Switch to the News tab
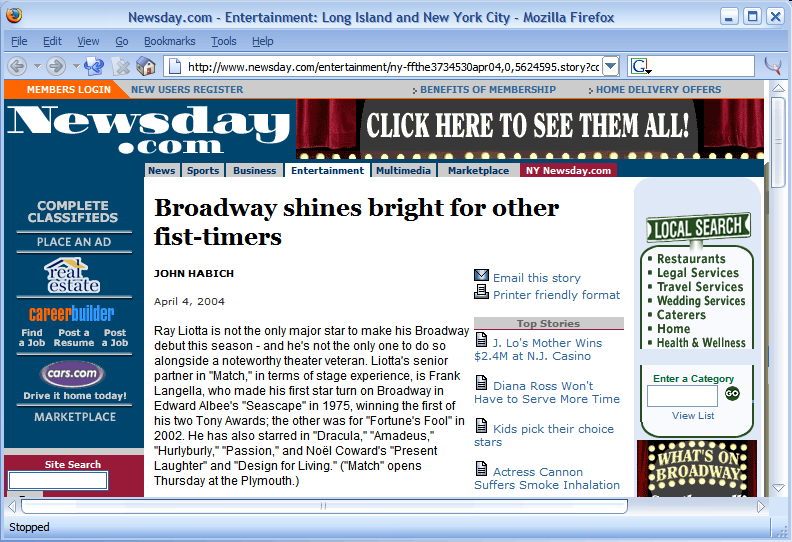792x542 pixels. pyautogui.click(x=162, y=170)
